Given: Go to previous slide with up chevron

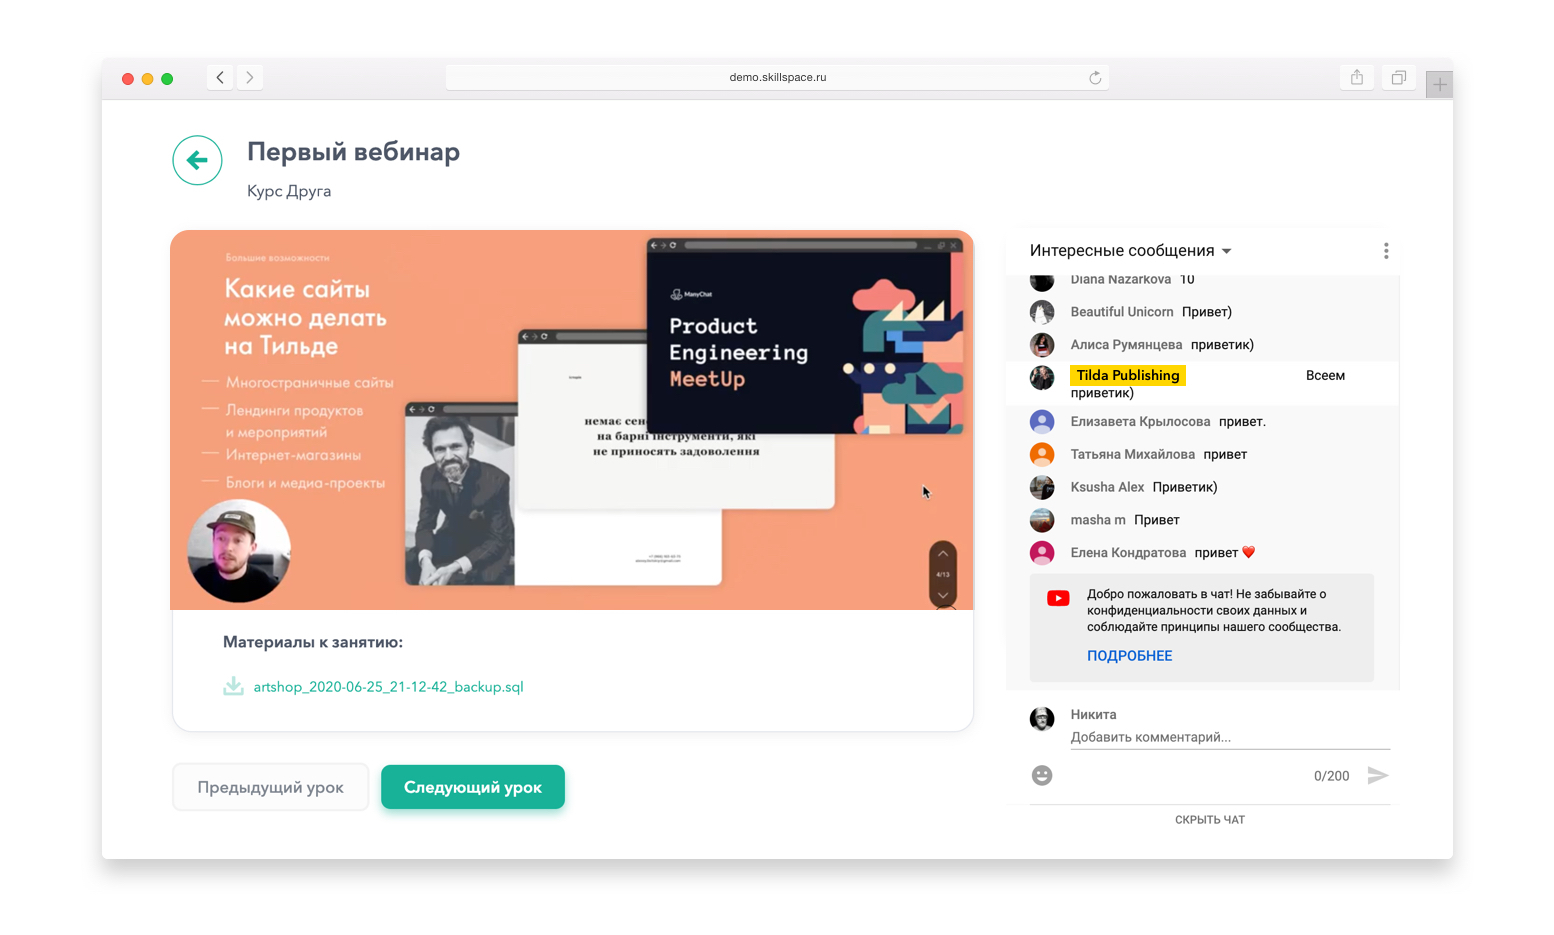Looking at the screenshot, I should coord(943,554).
